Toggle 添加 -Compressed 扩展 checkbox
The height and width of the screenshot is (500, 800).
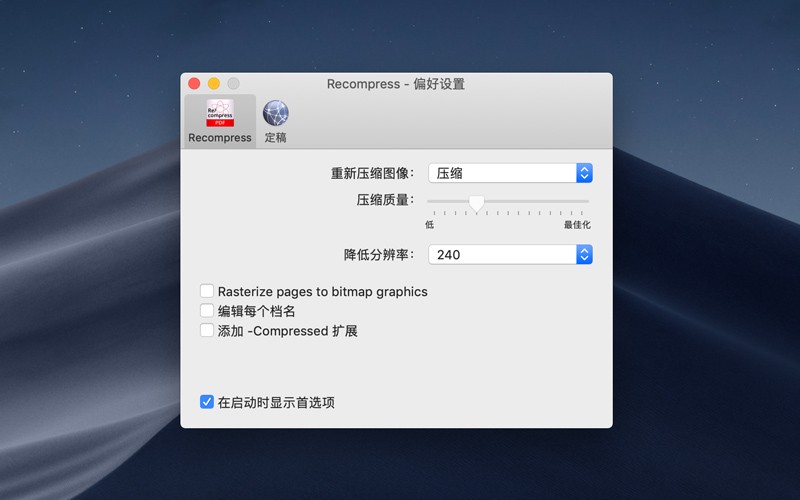pyautogui.click(x=207, y=330)
